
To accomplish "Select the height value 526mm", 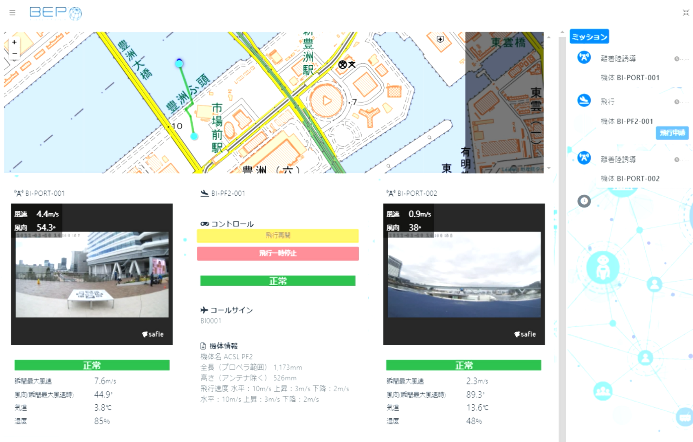I will tap(285, 378).
